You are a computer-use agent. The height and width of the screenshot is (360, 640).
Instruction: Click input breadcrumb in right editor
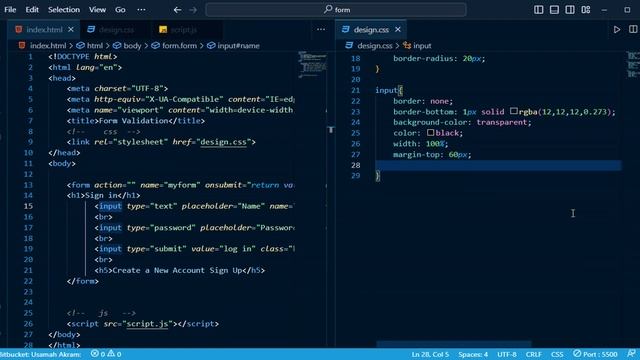click(x=422, y=46)
